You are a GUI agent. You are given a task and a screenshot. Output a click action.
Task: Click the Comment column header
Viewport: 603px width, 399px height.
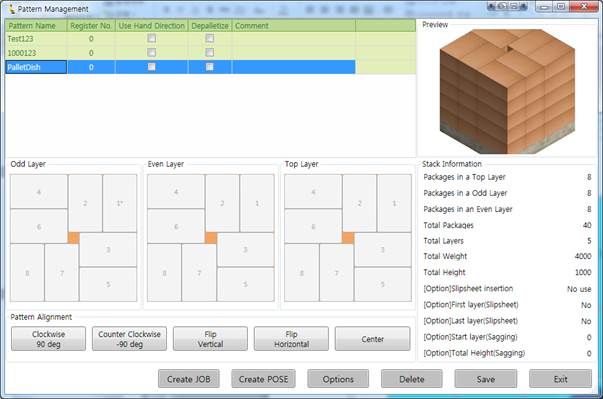click(x=294, y=26)
